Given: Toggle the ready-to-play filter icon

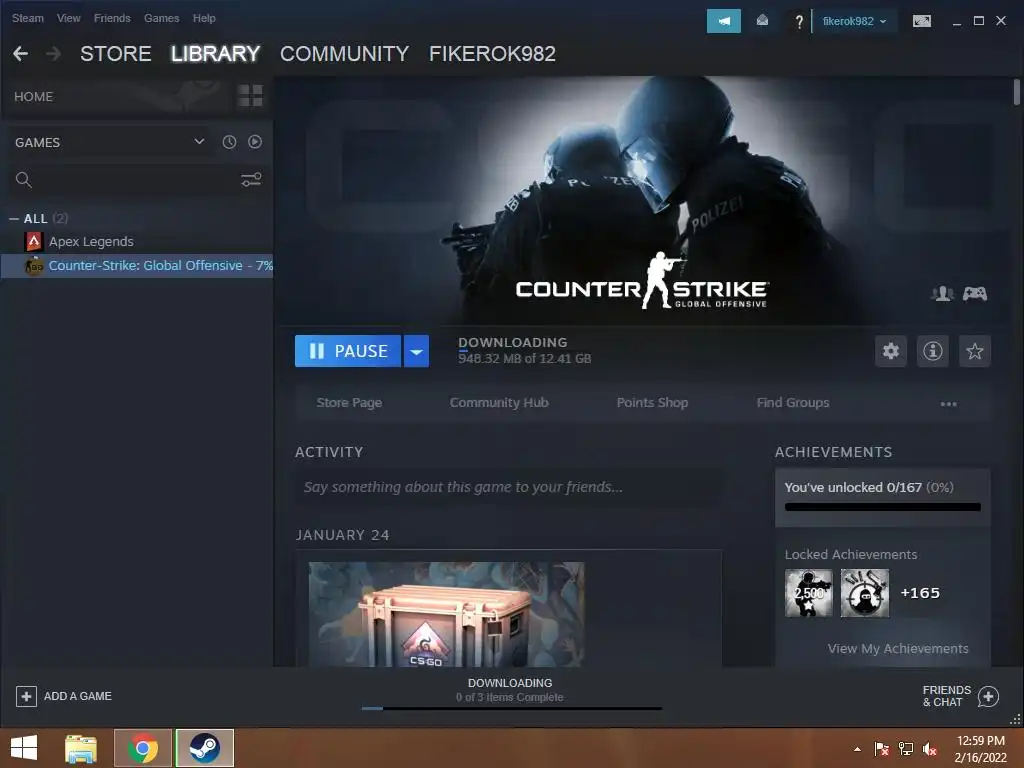Looking at the screenshot, I should coord(255,142).
